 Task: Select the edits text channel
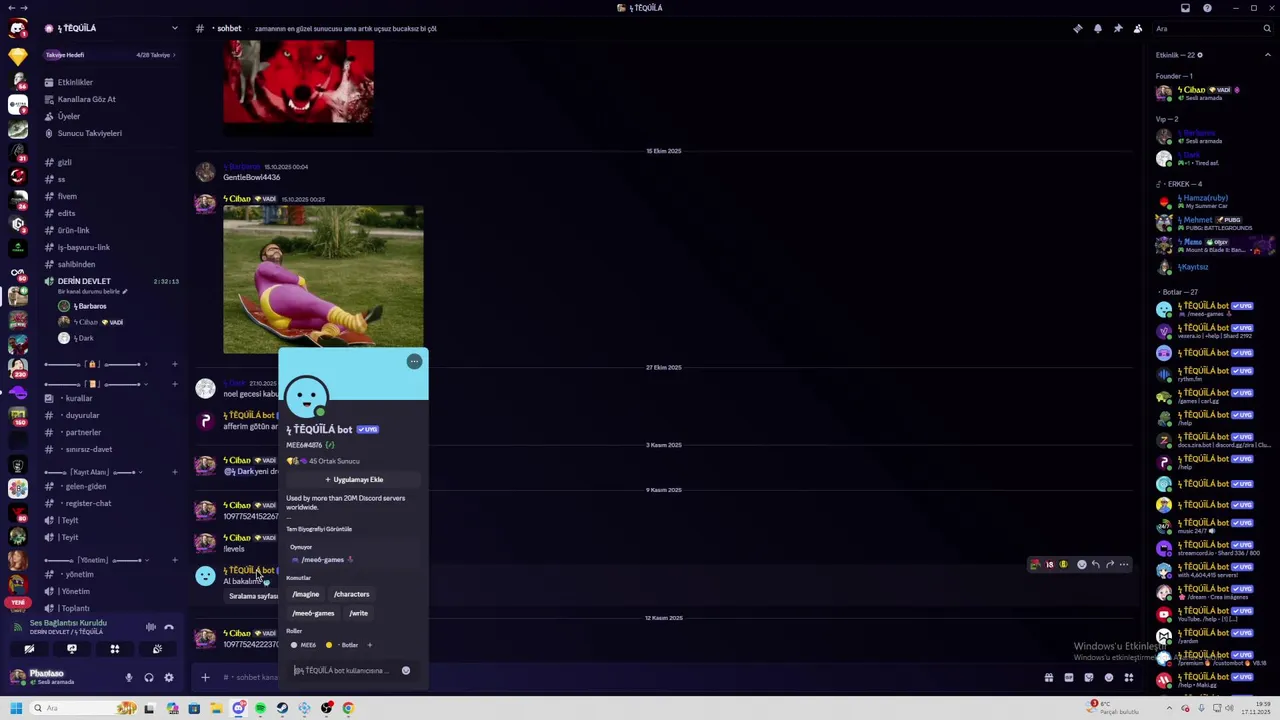[x=110, y=213]
